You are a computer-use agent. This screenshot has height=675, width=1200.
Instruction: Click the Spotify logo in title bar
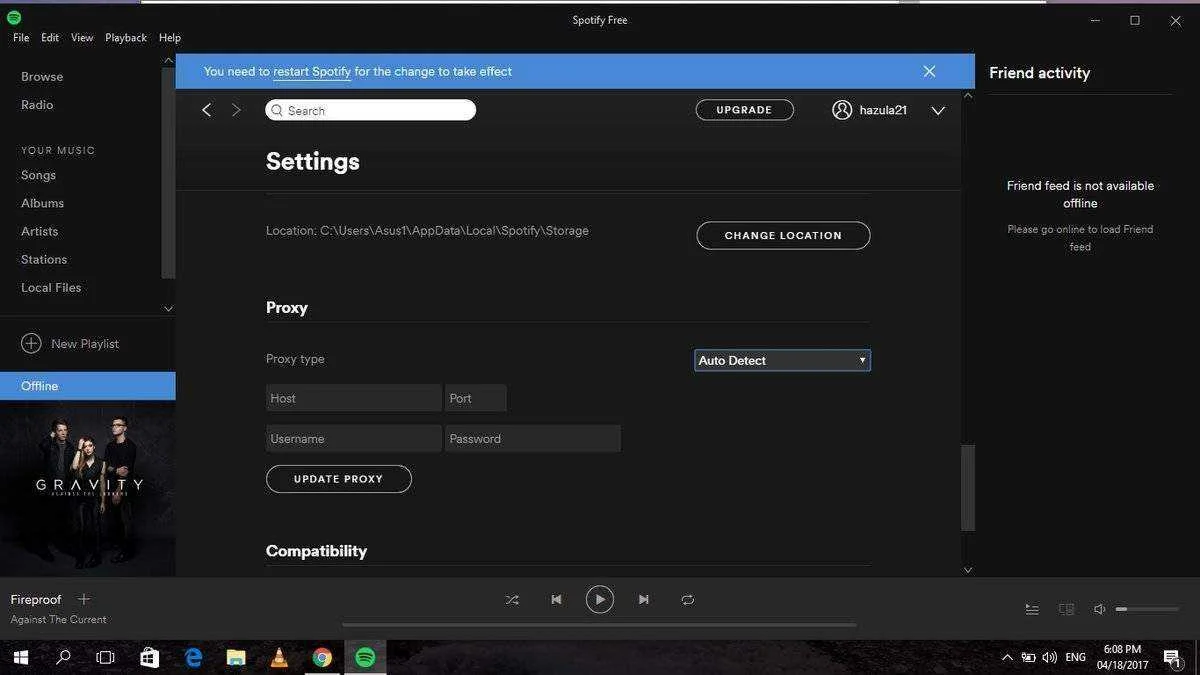pyautogui.click(x=14, y=18)
